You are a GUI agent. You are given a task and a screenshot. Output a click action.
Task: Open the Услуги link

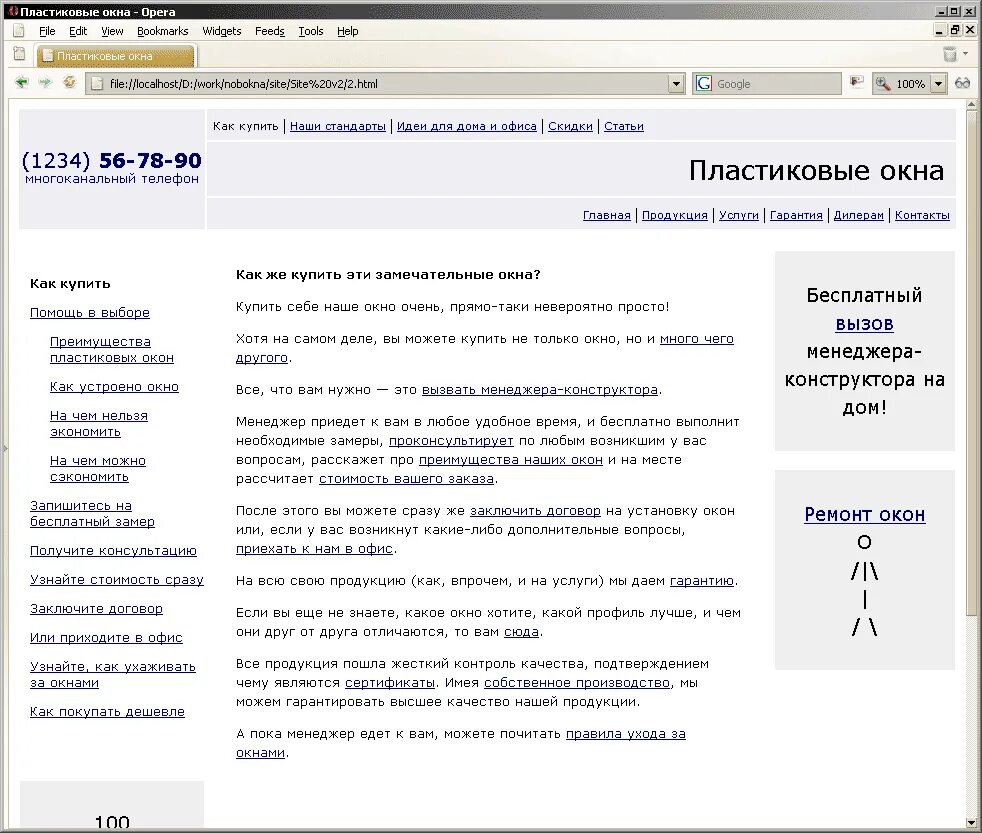click(x=738, y=215)
